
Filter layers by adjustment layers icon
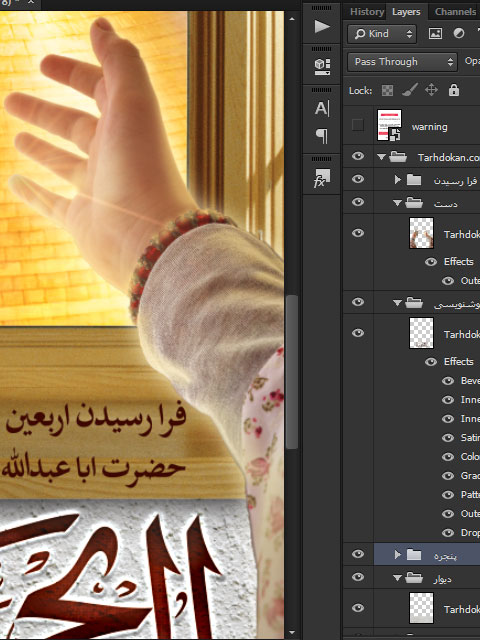click(x=459, y=33)
